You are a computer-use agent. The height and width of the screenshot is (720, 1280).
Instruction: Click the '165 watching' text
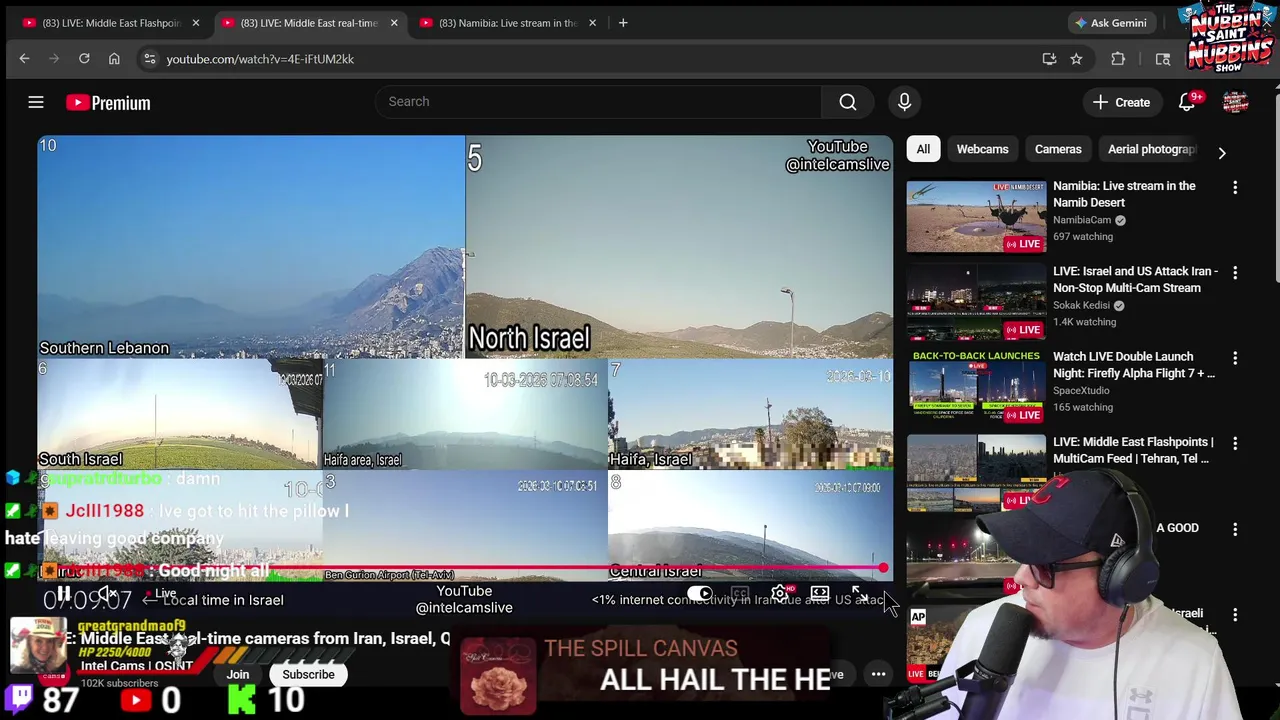point(1083,407)
